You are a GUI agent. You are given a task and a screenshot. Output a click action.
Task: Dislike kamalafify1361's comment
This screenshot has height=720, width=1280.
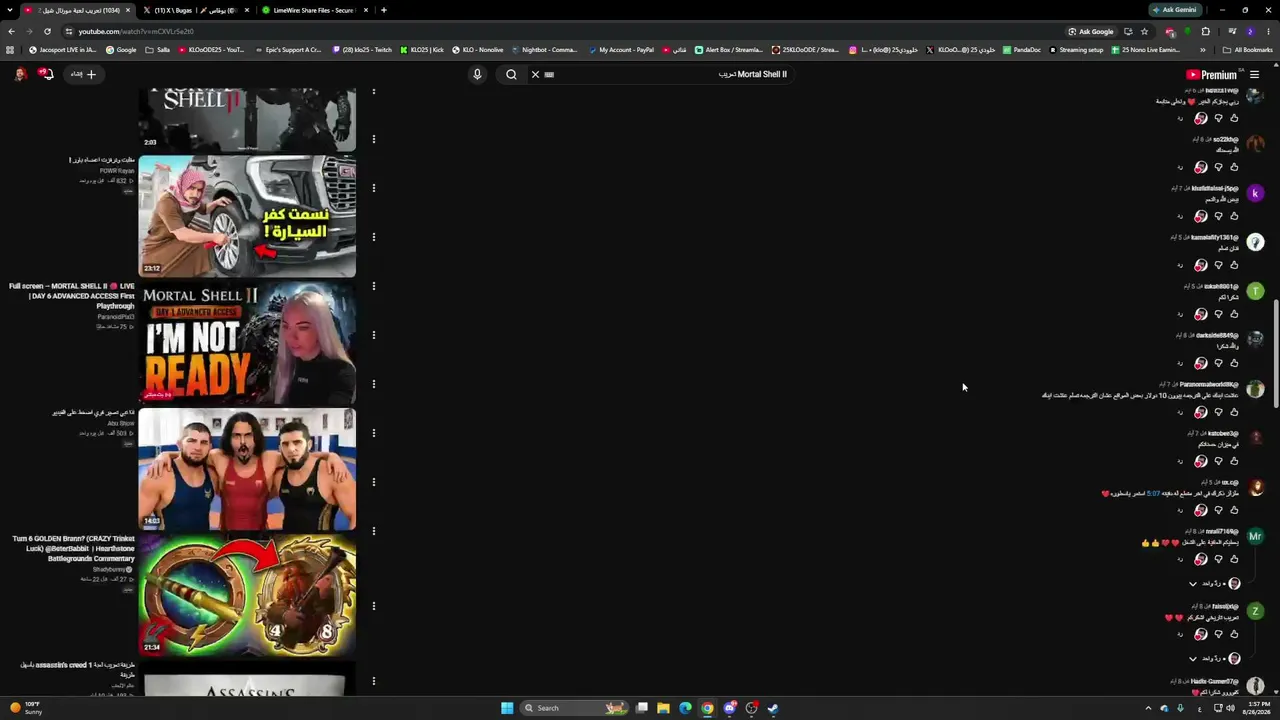point(1218,265)
